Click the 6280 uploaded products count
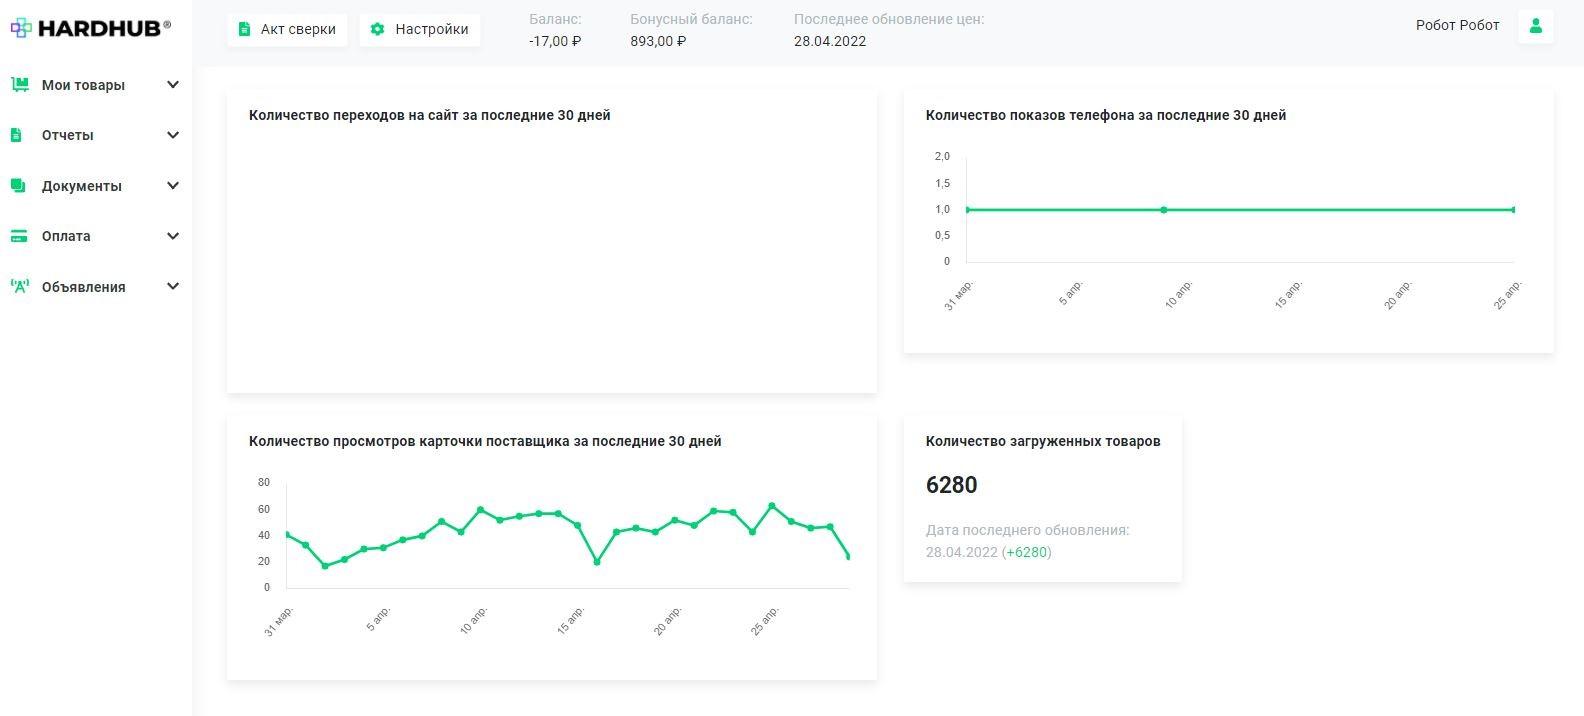This screenshot has height=716, width=1584. (951, 485)
